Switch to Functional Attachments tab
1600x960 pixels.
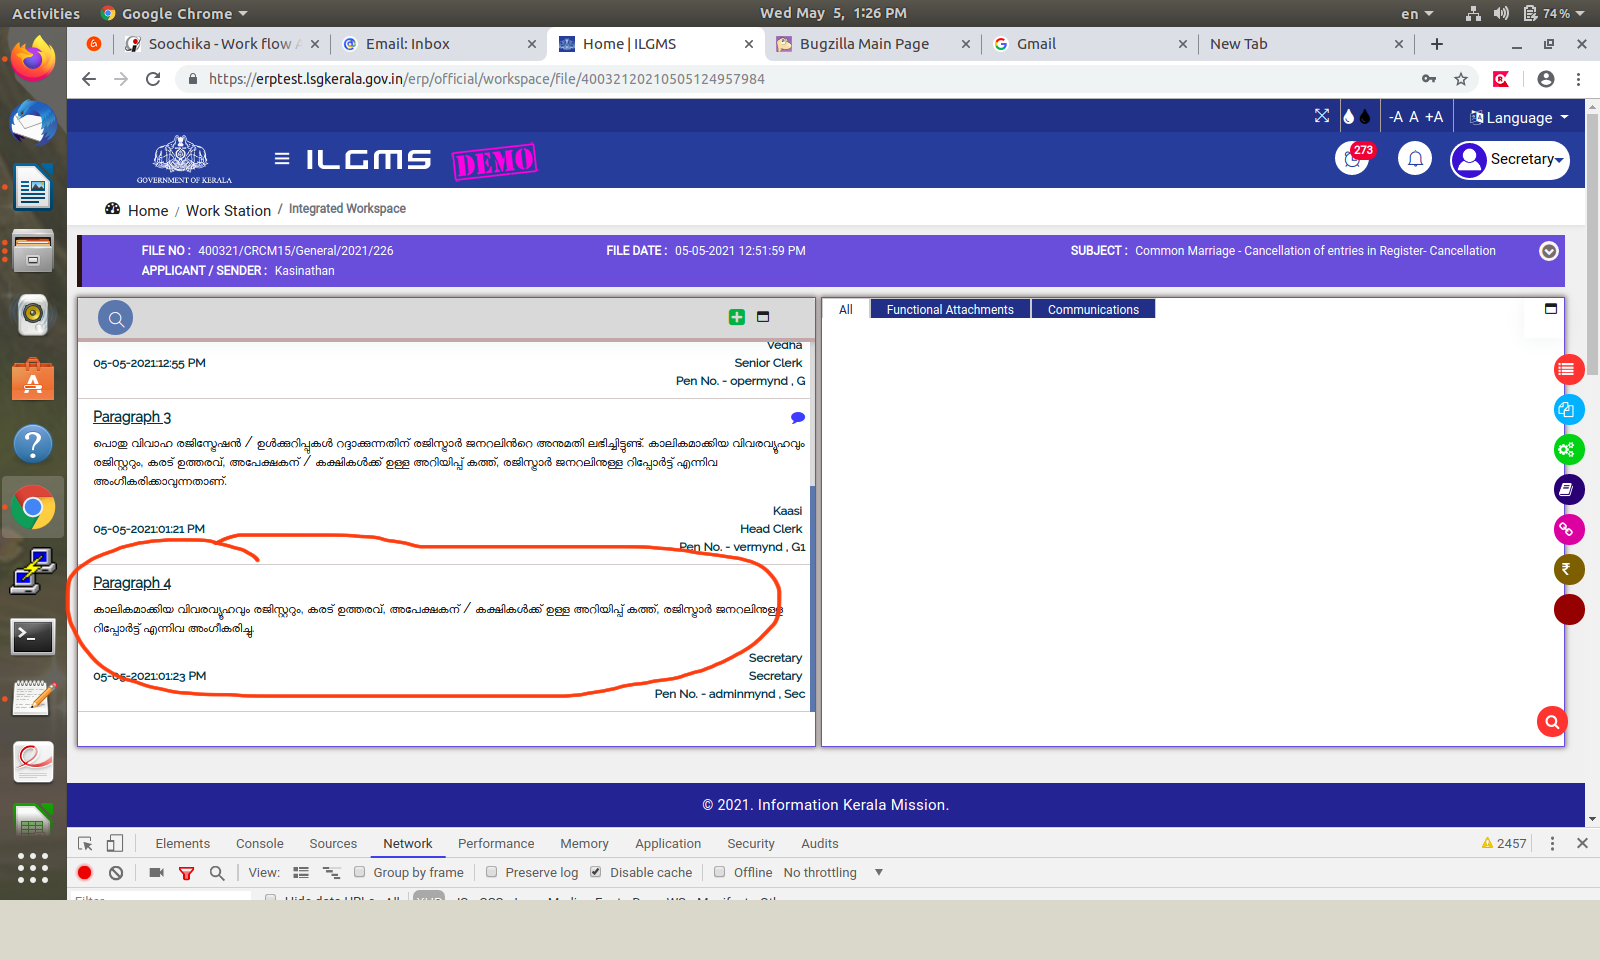[x=949, y=310]
